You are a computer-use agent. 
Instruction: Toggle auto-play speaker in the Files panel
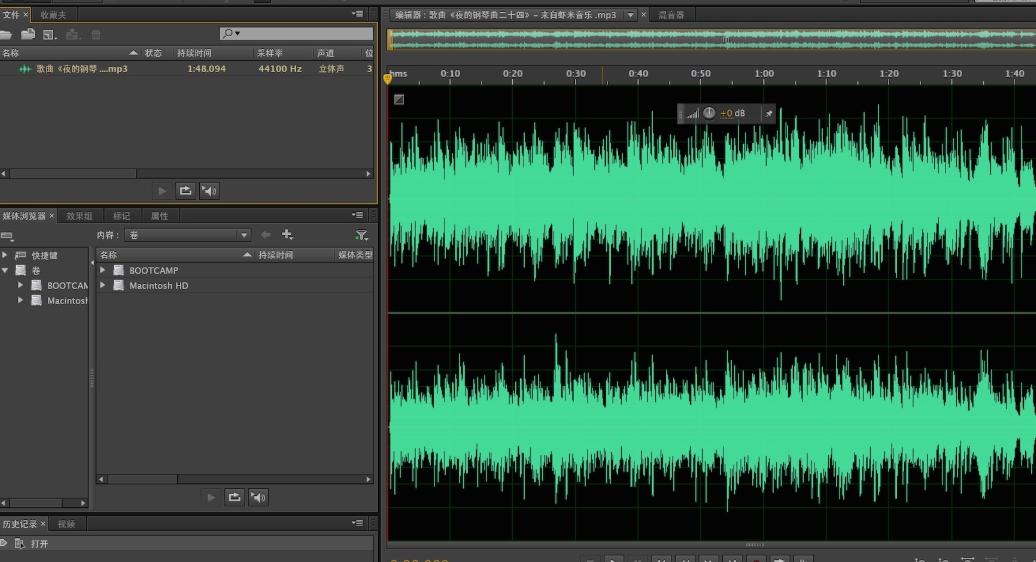(209, 191)
